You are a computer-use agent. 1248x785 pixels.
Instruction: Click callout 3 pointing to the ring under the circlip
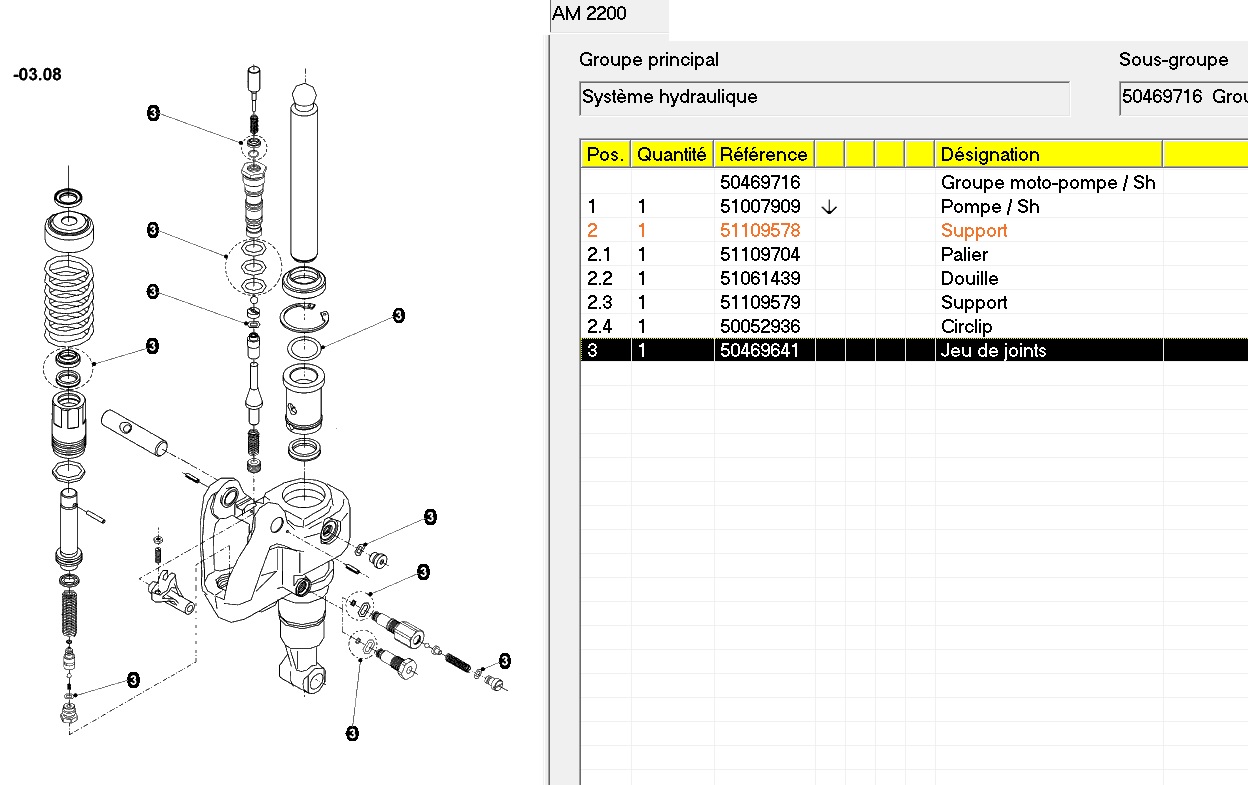point(398,316)
